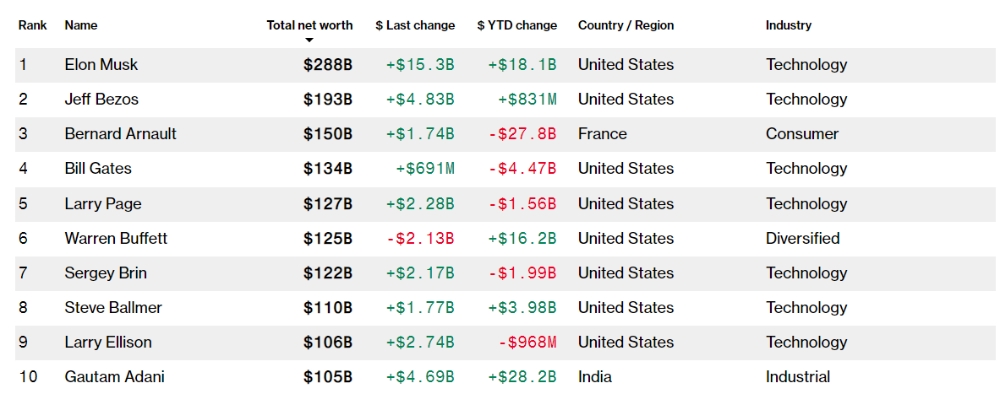
Task: Select the Country / Region column header
Action: (626, 26)
